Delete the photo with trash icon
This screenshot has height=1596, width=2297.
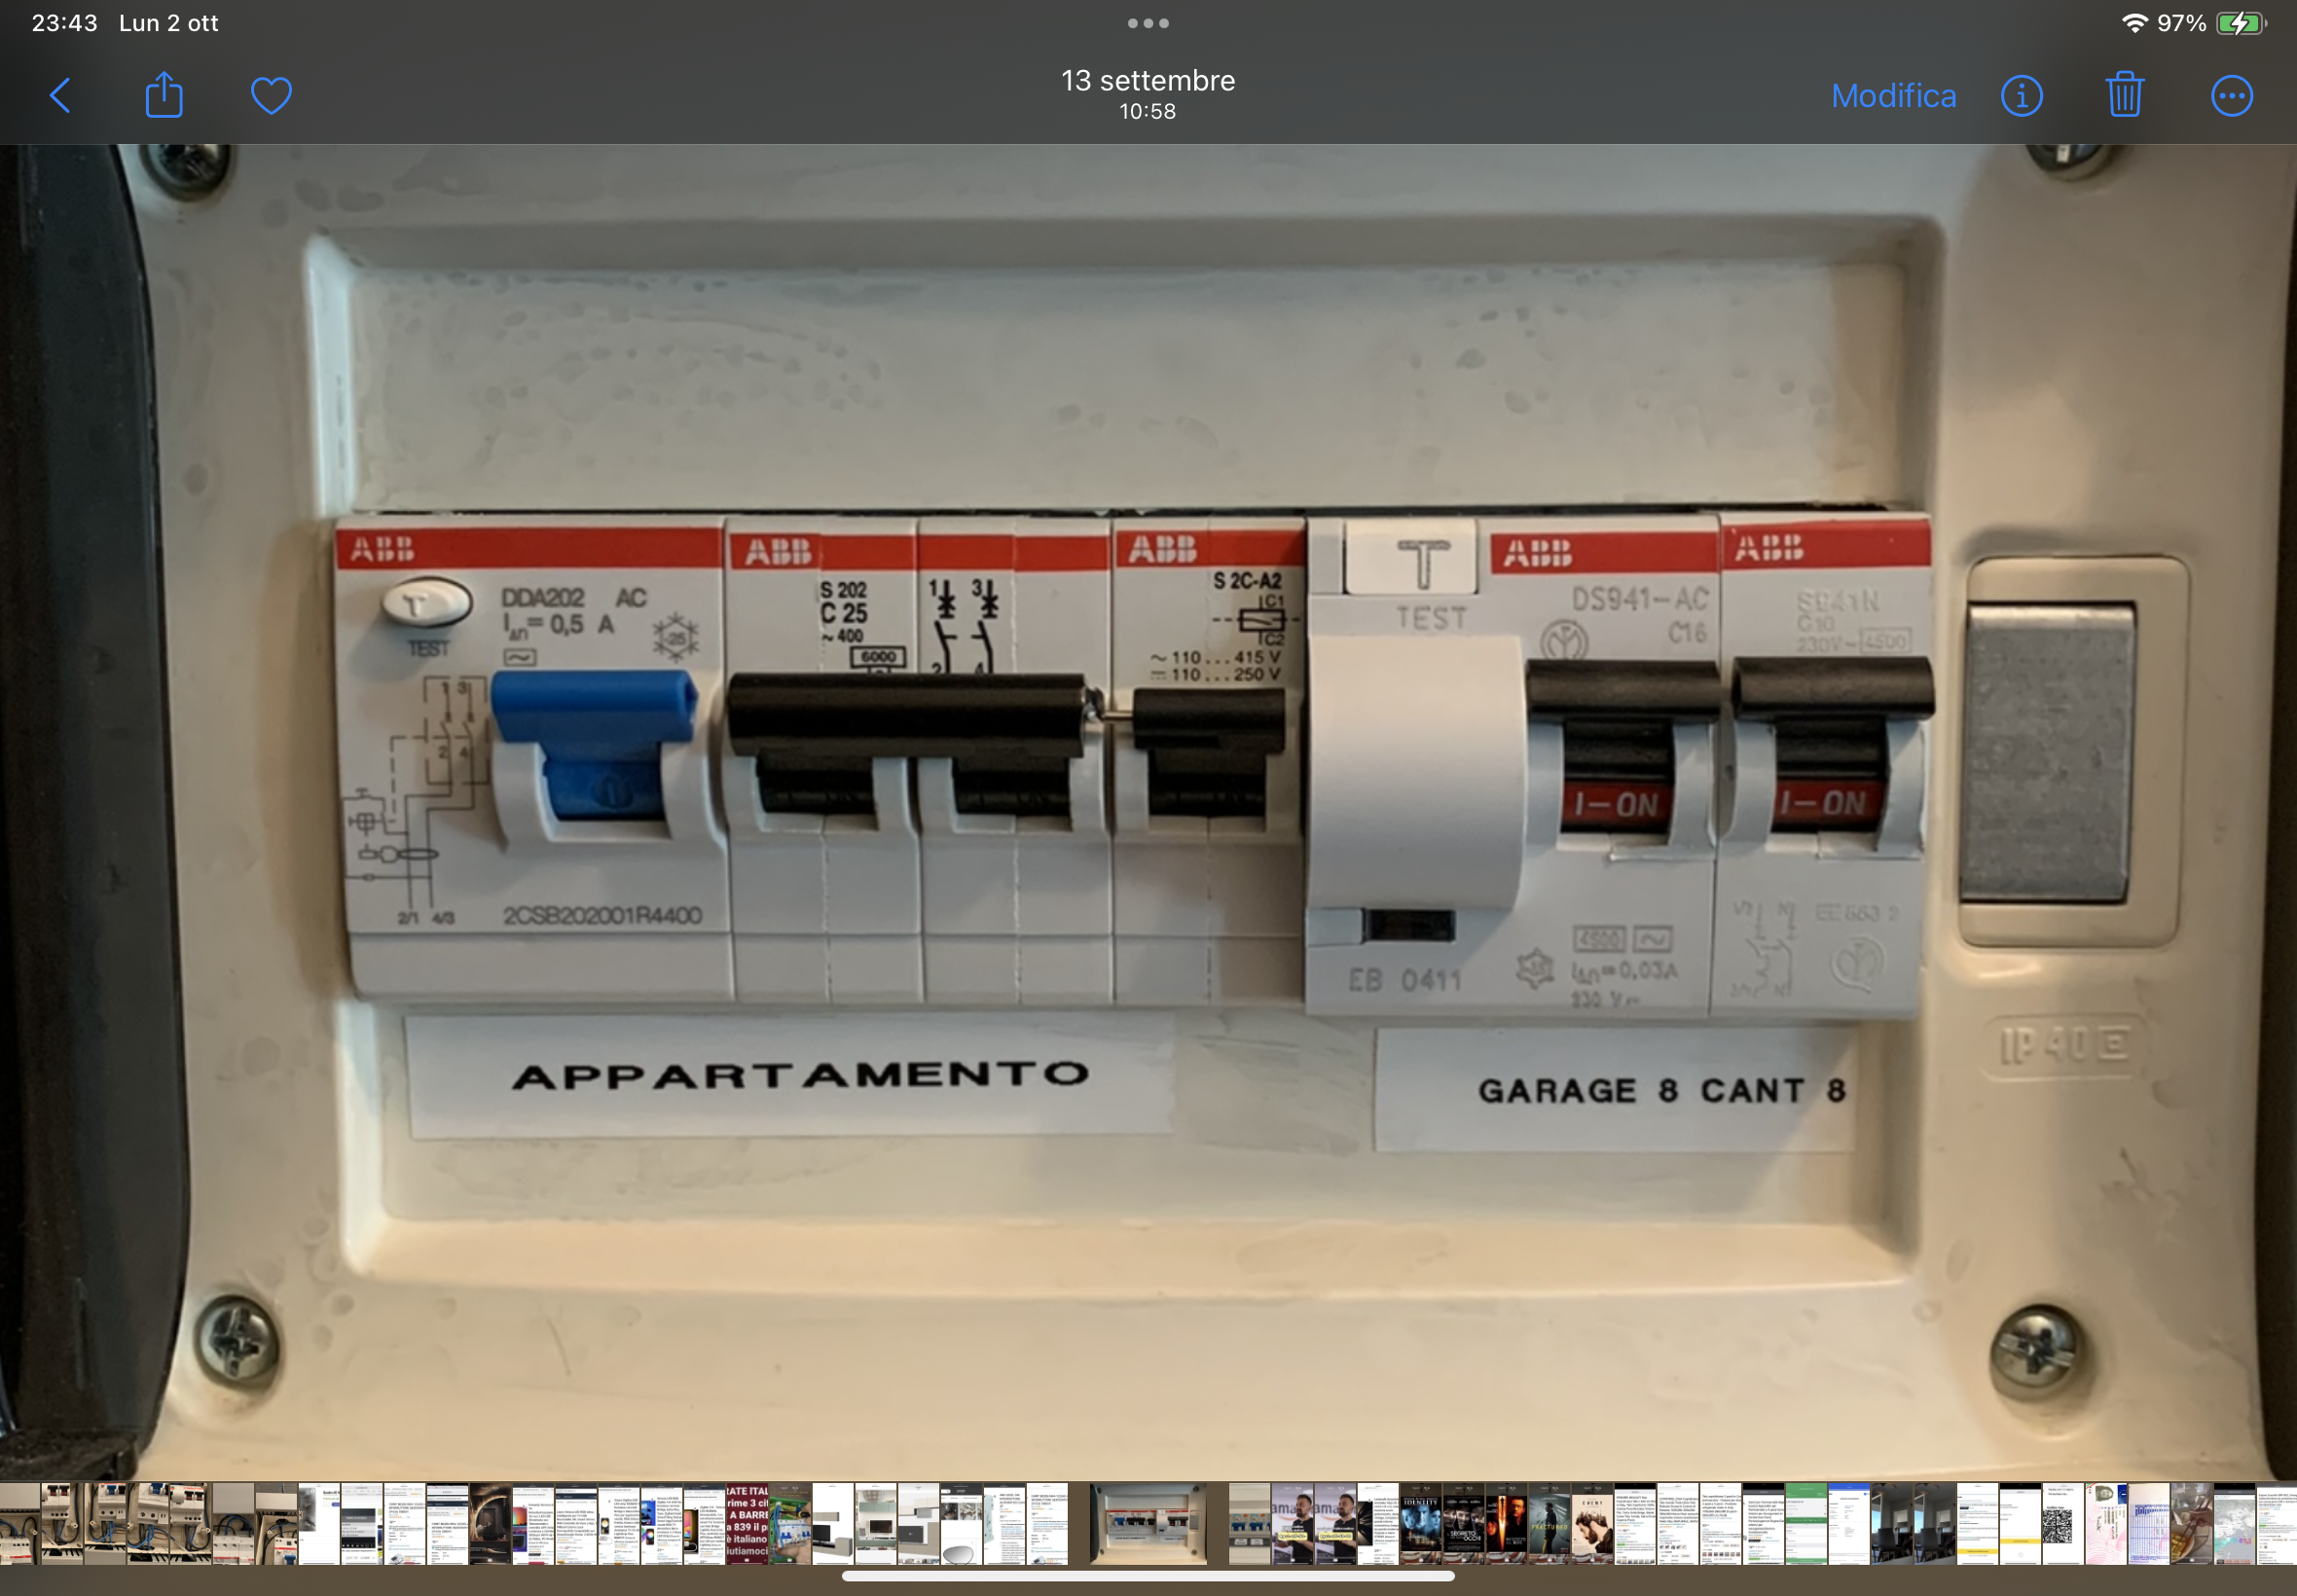click(x=2124, y=96)
